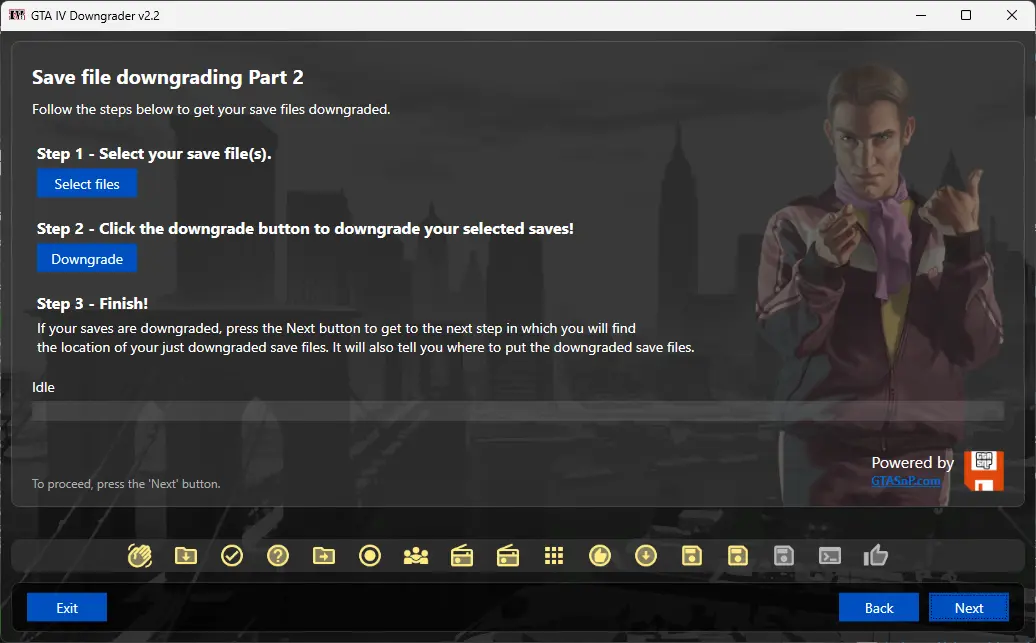
Task: Open the GTASnP.com link
Action: 906,480
